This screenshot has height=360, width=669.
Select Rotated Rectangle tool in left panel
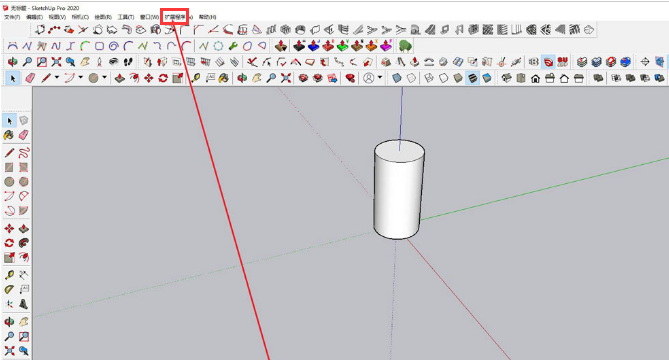24,167
